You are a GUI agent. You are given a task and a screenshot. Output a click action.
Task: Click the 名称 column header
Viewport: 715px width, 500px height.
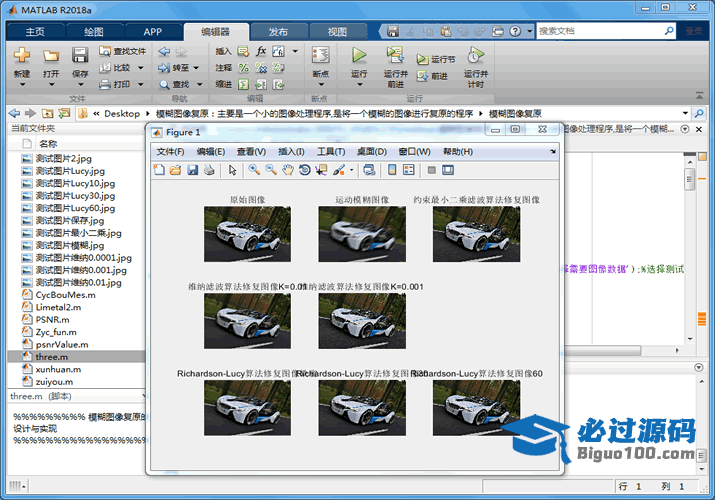tap(48, 144)
